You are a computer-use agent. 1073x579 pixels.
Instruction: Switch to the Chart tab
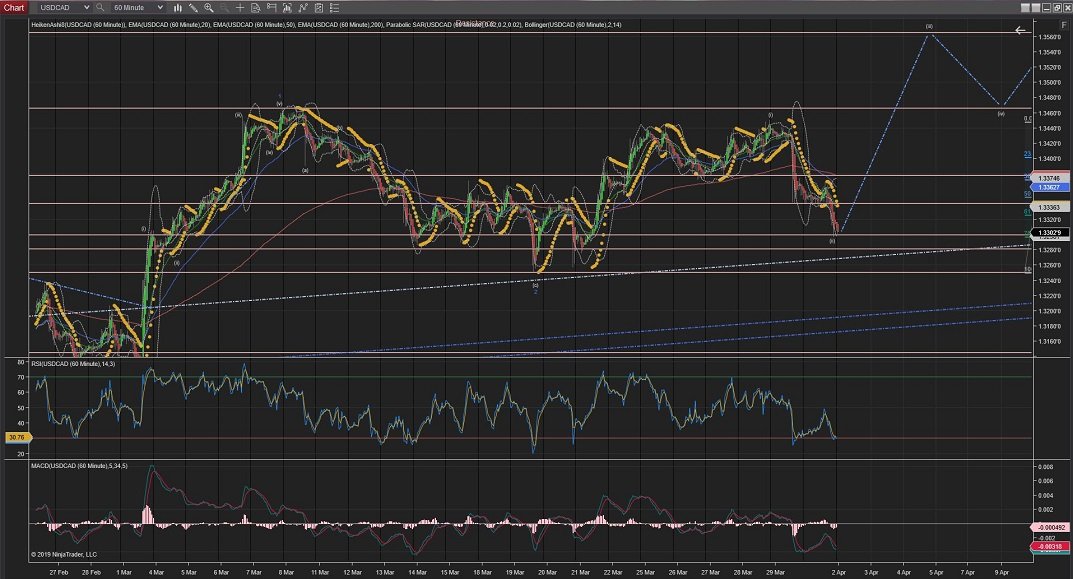14,8
